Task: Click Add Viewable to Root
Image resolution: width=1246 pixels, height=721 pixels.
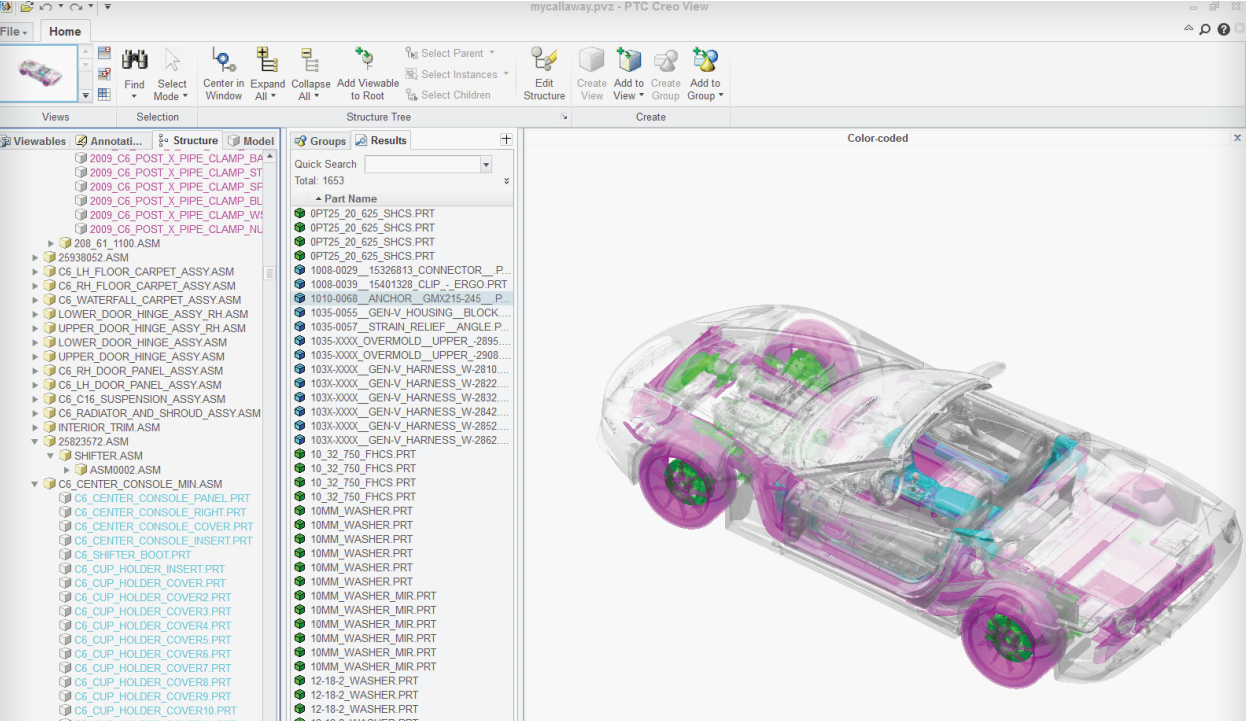Action: [x=367, y=72]
